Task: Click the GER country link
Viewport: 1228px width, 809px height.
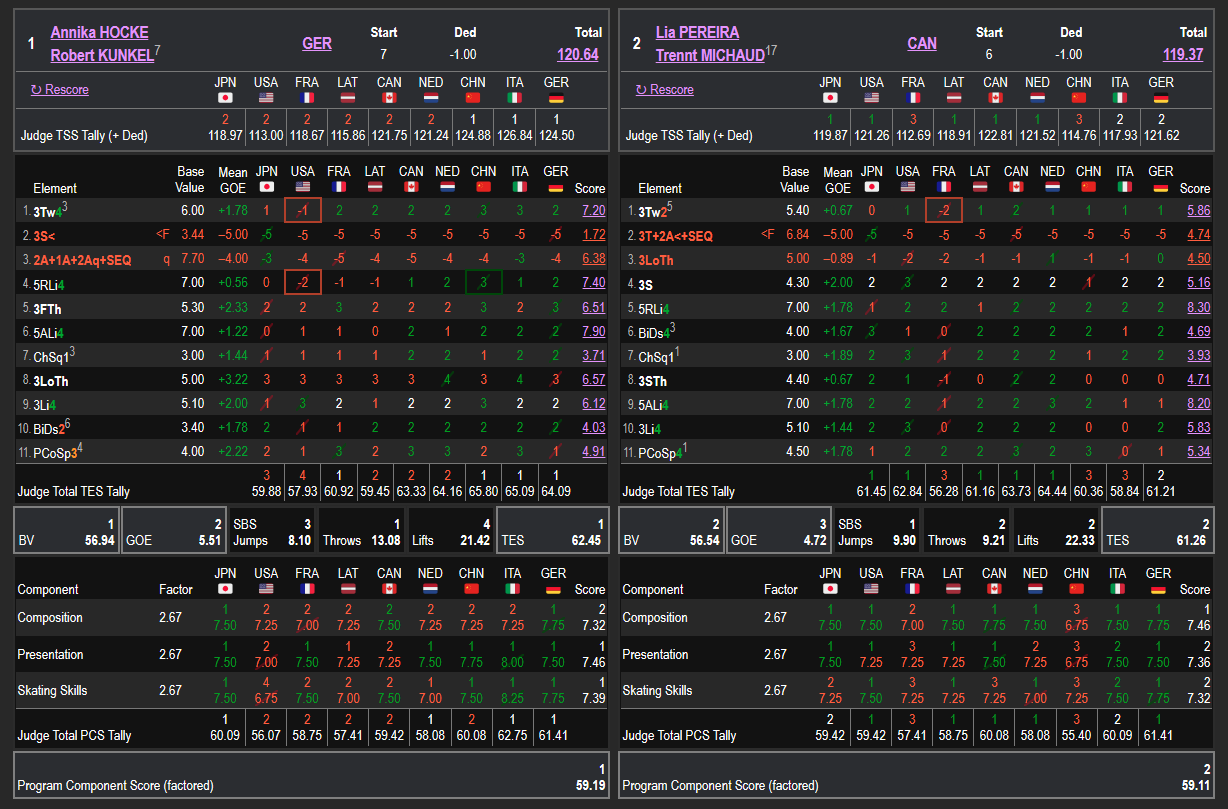Action: click(x=317, y=44)
